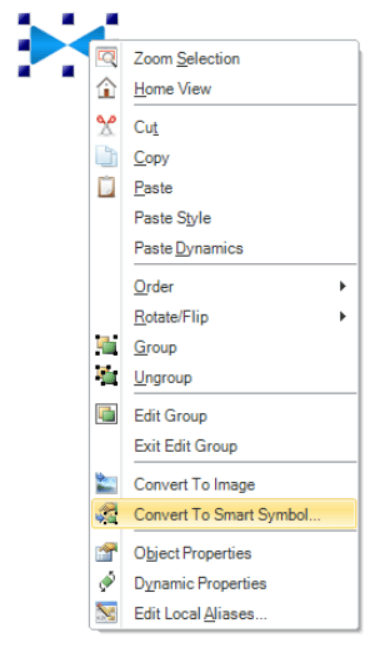Image resolution: width=382 pixels, height=650 pixels.
Task: Click the Ungroup icon
Action: point(106,376)
